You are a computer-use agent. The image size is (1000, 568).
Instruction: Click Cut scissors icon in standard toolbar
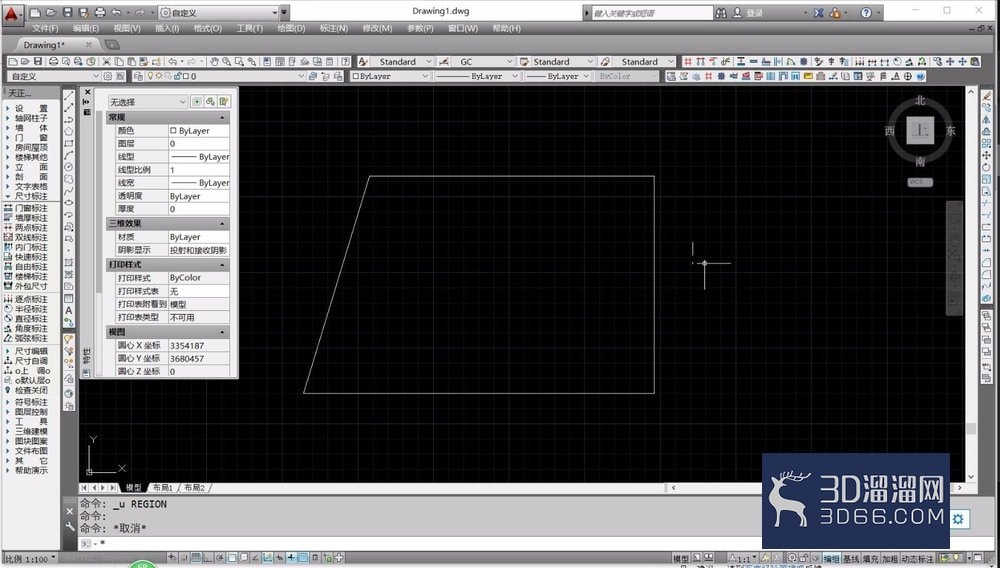pos(107,62)
